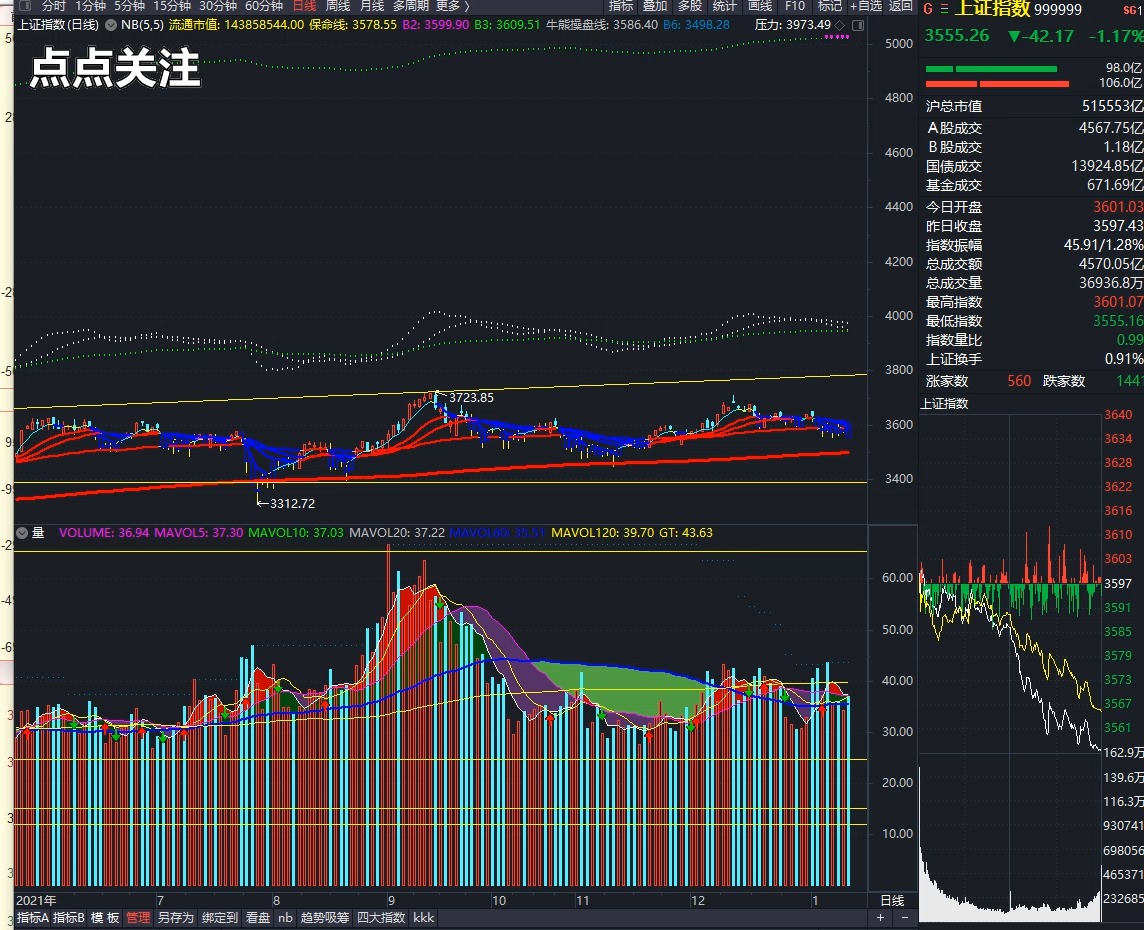Switch chart period to 周线
Screen dimensions: 1144x930
[x=337, y=6]
